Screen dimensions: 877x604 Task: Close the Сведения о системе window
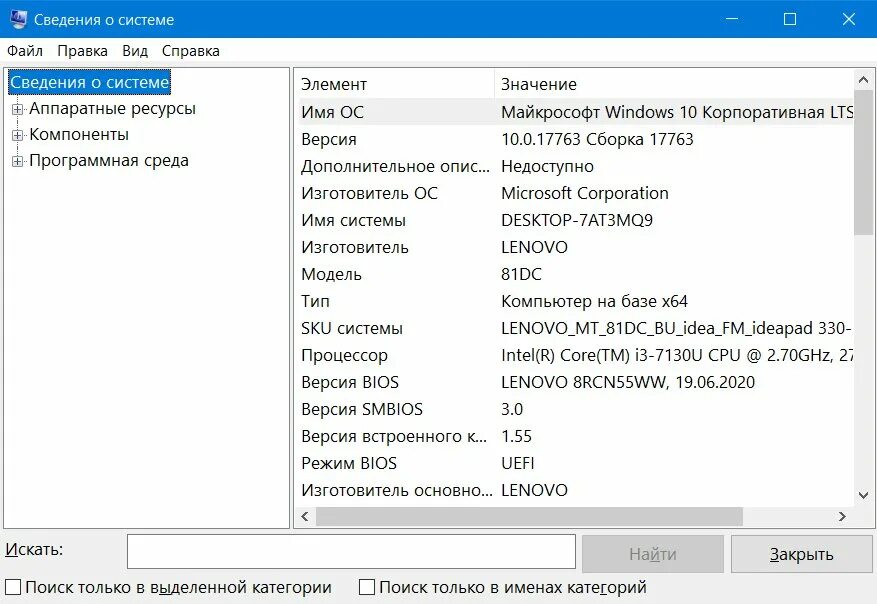coord(848,19)
